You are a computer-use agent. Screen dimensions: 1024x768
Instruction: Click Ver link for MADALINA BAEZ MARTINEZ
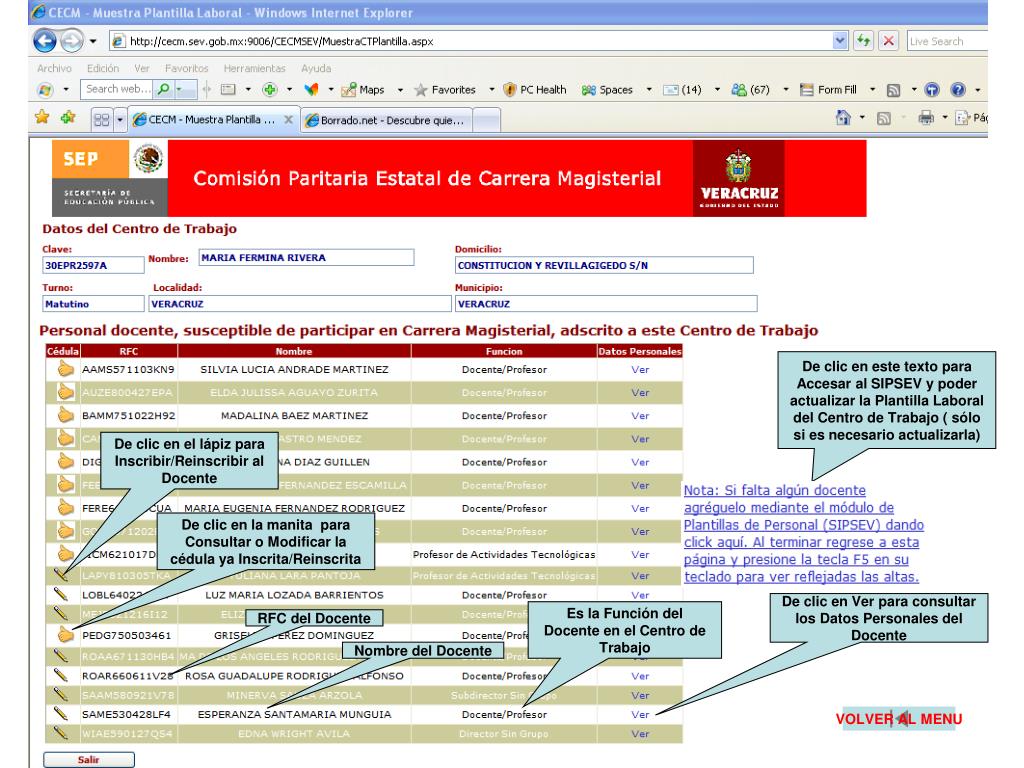(640, 415)
